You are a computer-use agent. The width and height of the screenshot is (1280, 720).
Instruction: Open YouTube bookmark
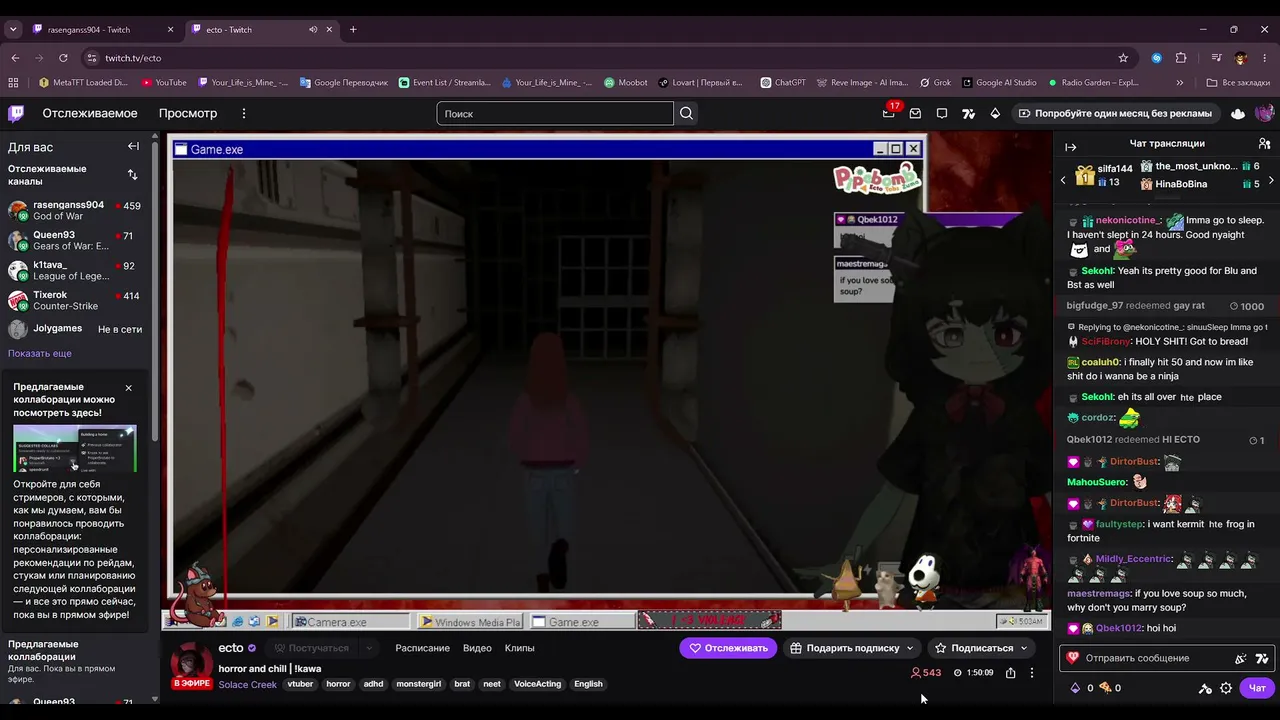click(164, 83)
